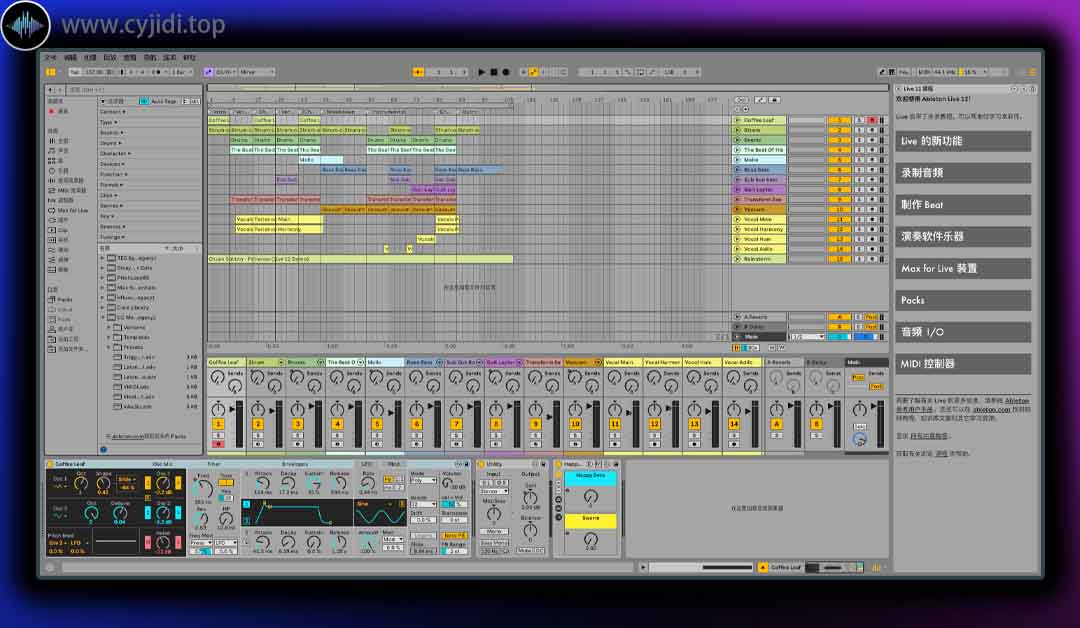The image size is (1080, 628).
Task: Click the Drift envelope display
Action: point(296,514)
